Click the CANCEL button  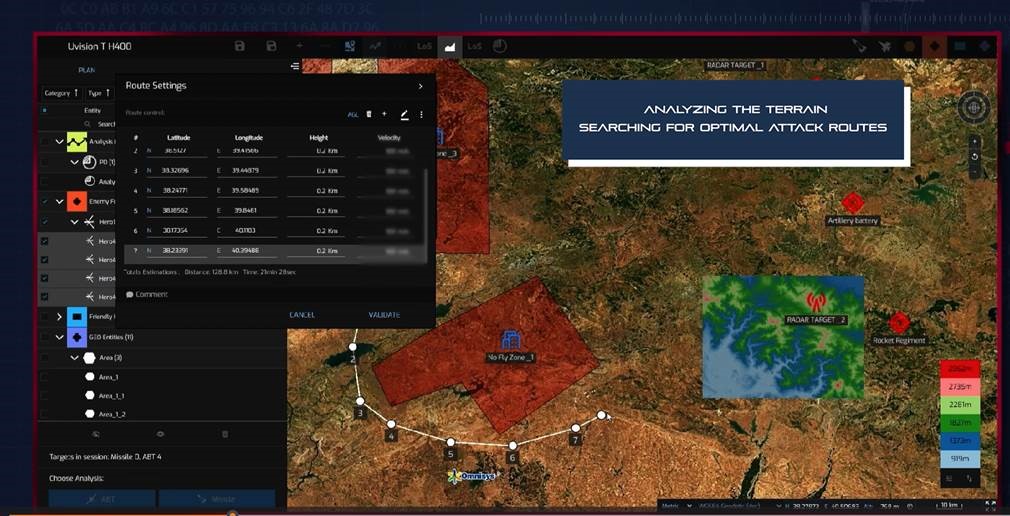point(302,315)
